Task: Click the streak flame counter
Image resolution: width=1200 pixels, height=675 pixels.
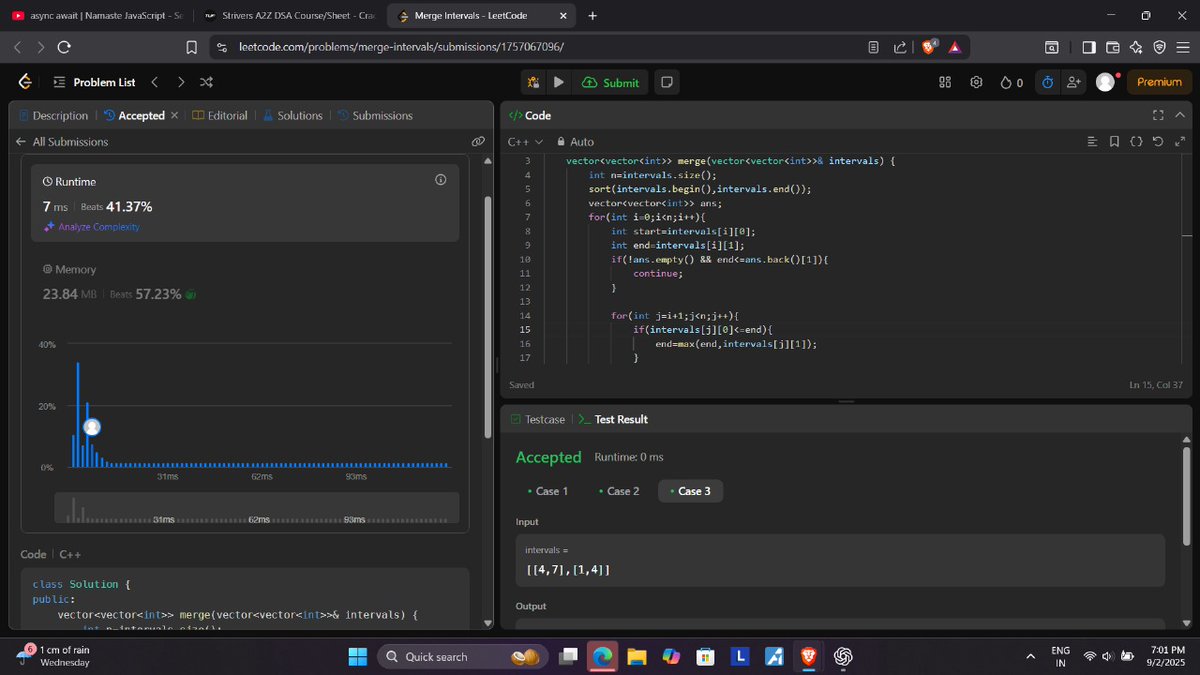Action: tap(1011, 82)
